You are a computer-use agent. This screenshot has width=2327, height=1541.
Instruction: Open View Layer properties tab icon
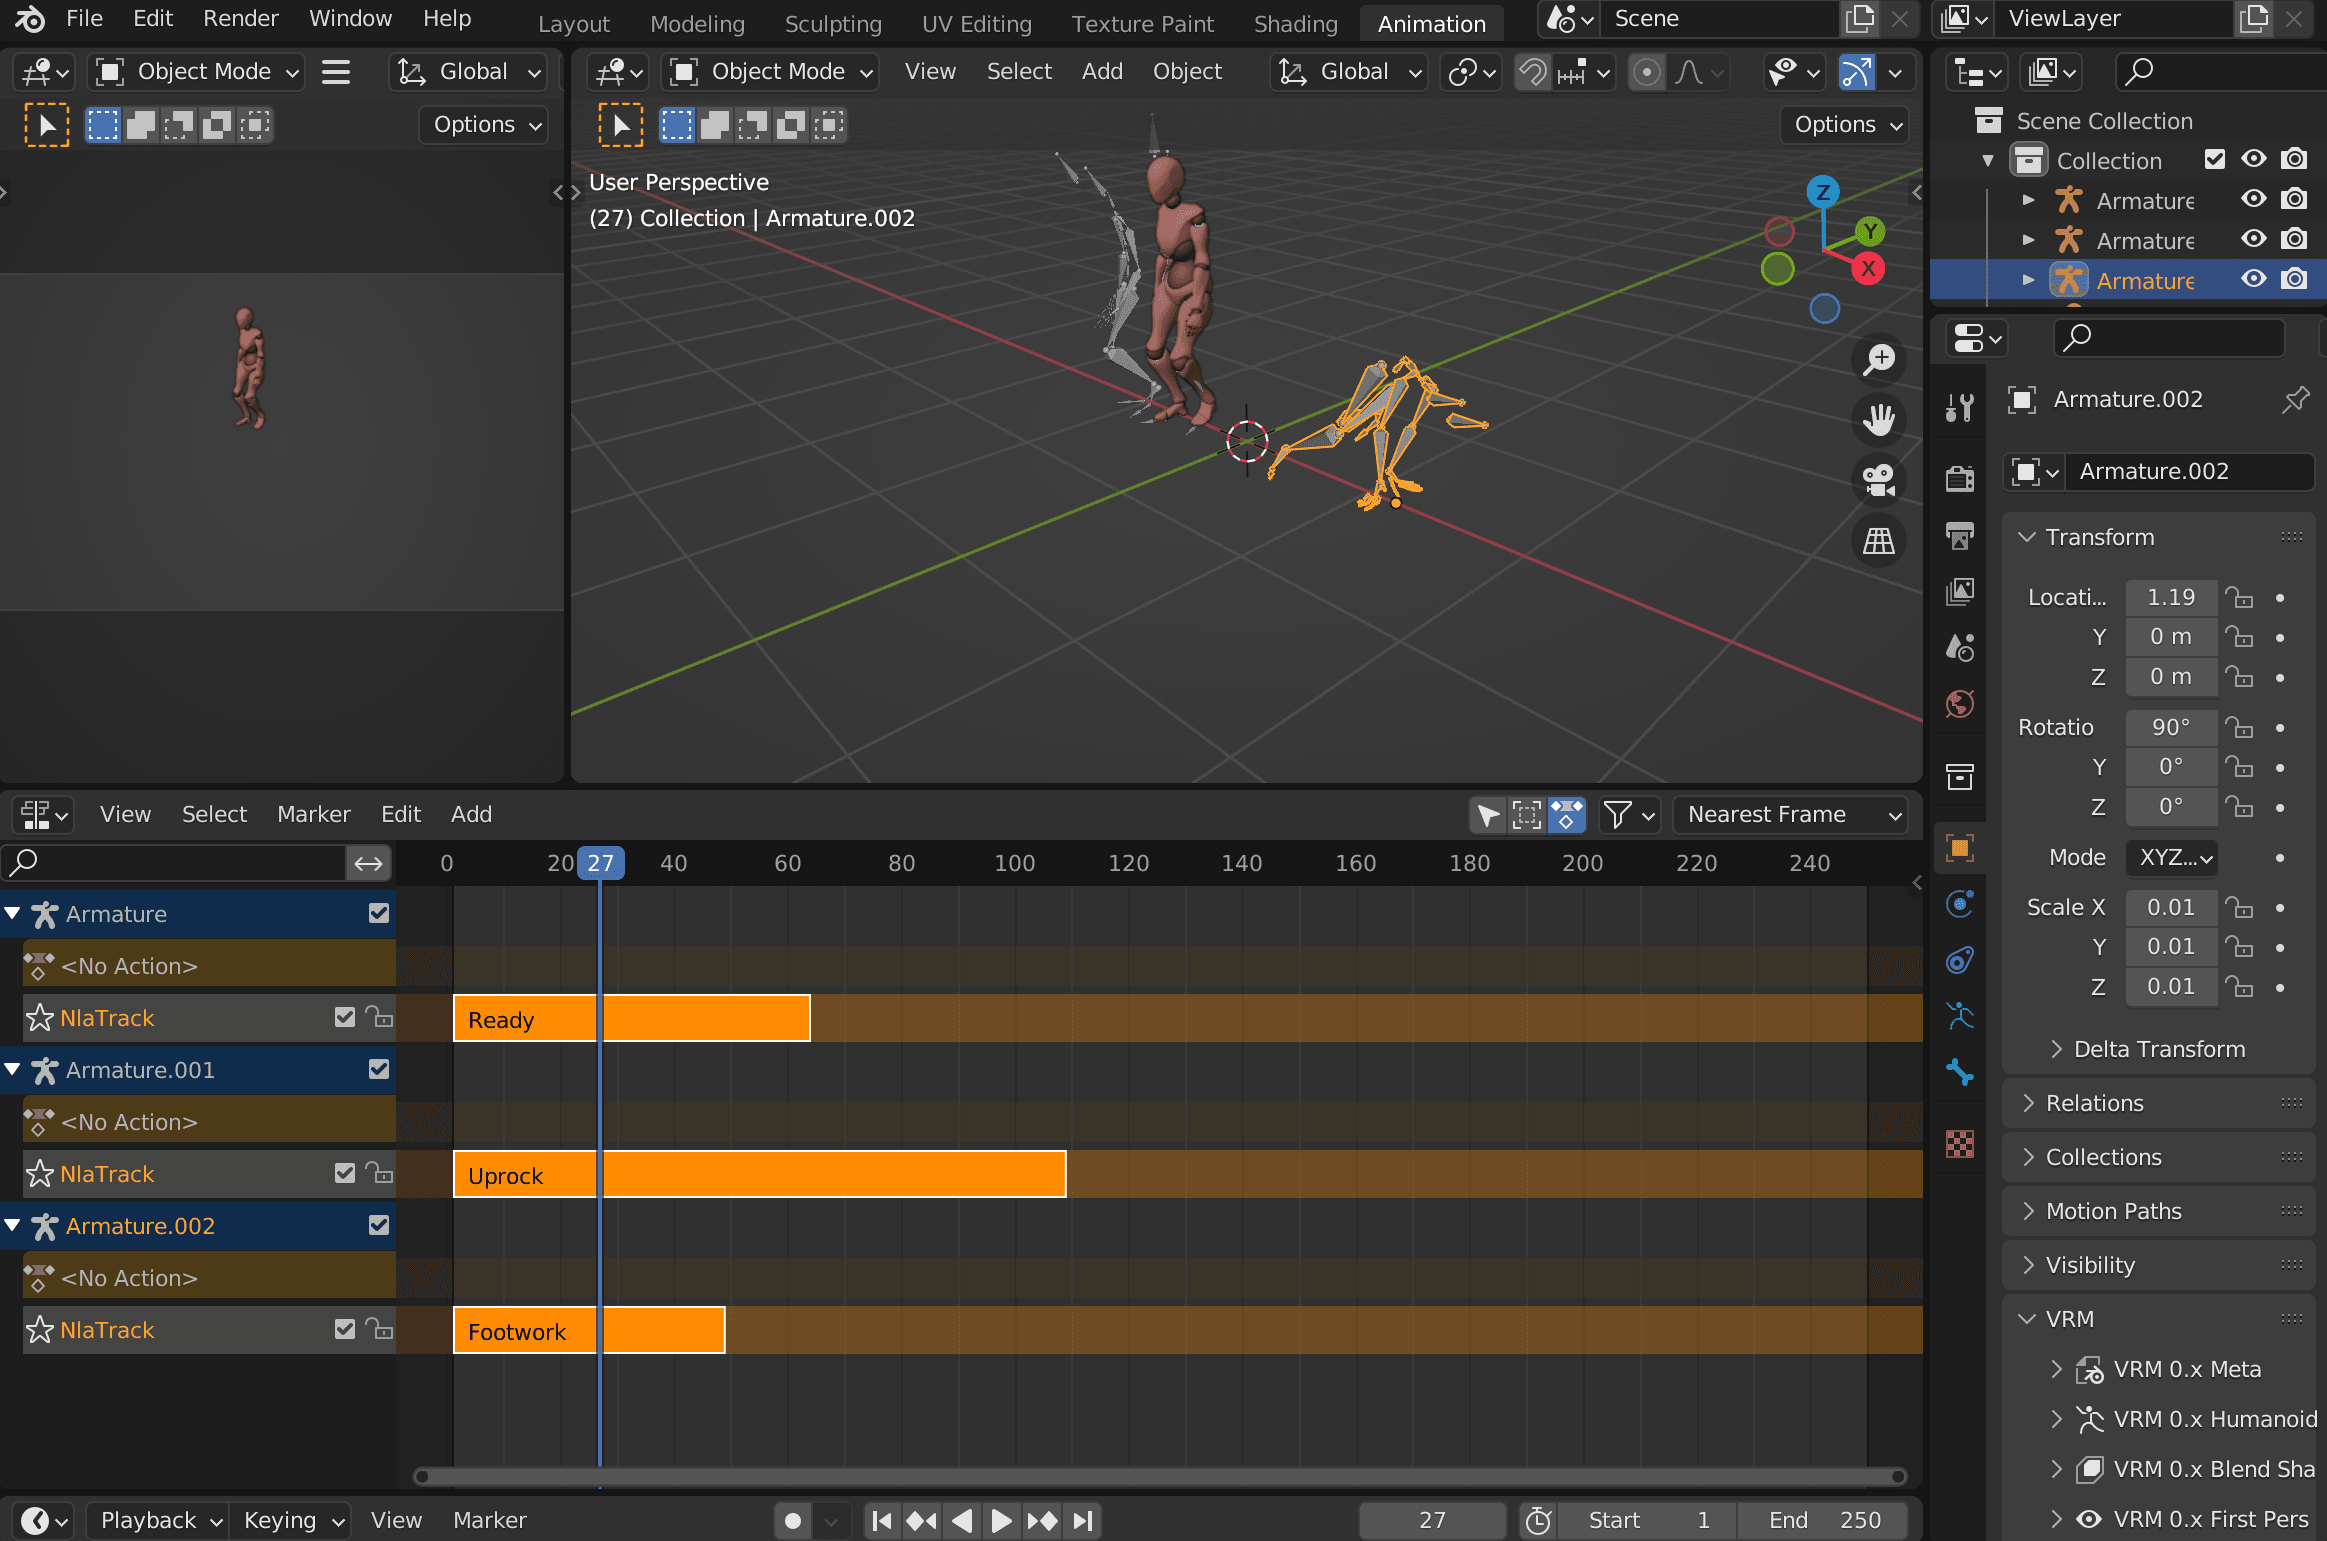coord(1960,591)
